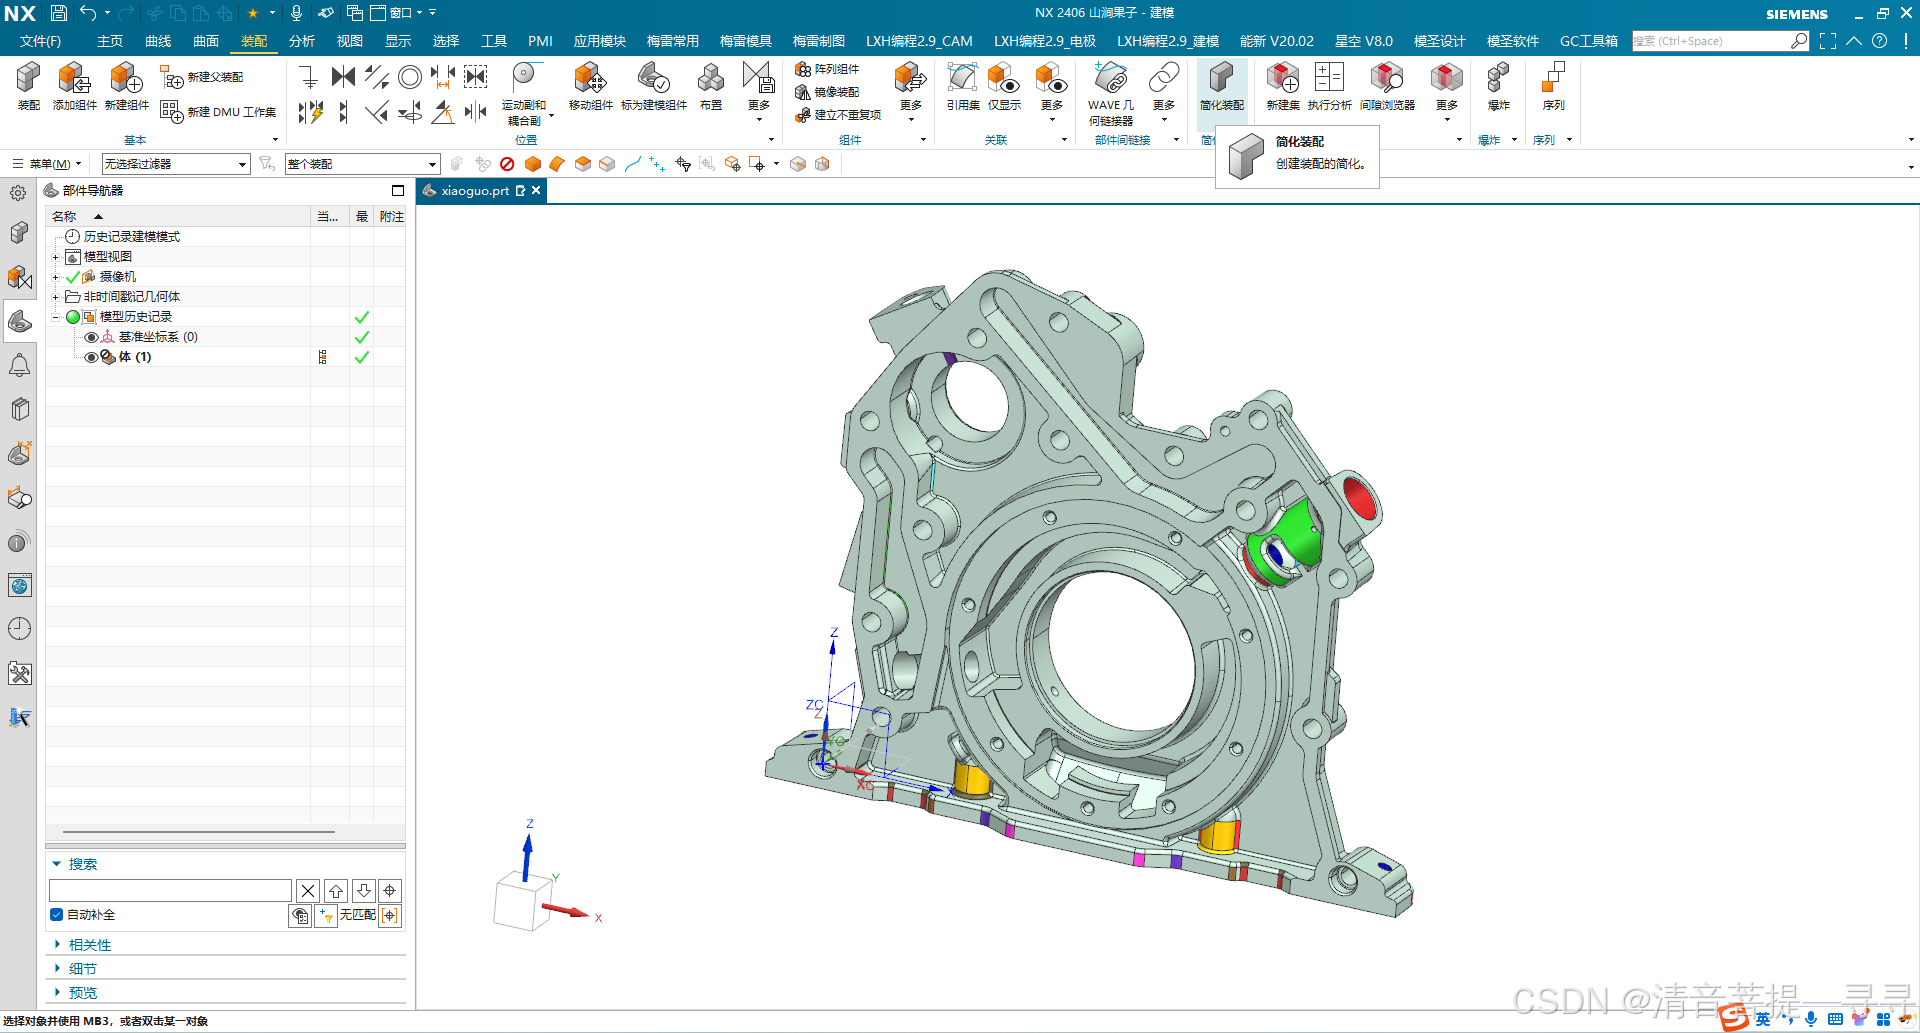Clear the navigator search with X button
1920x1033 pixels.
[x=308, y=890]
